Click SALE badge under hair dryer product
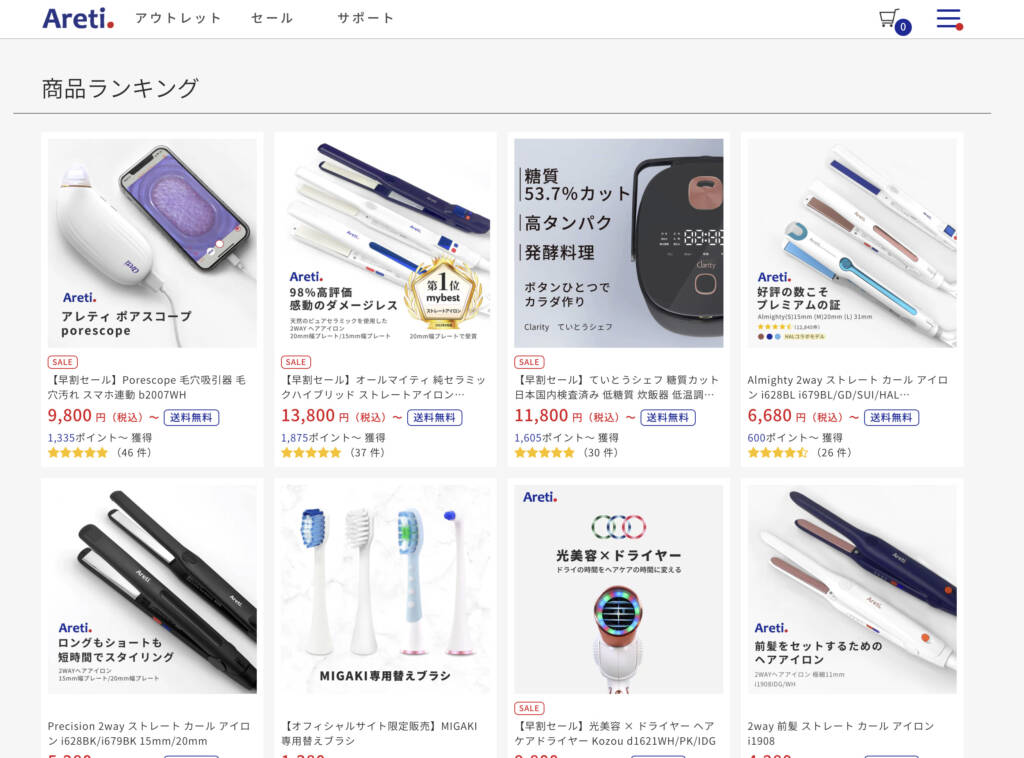Viewport: 1024px width, 758px height. [x=529, y=708]
